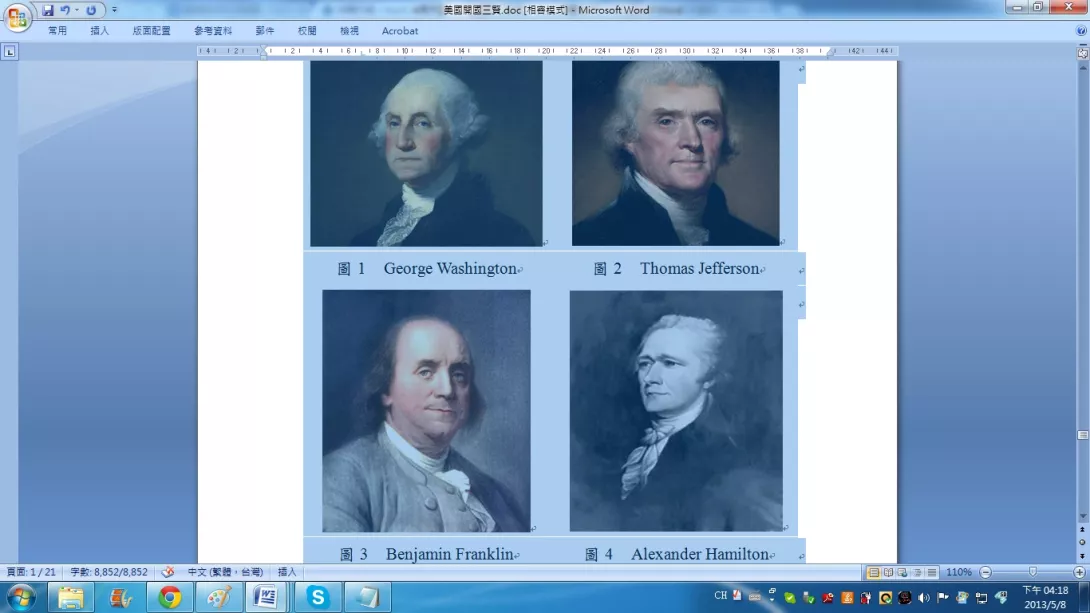Launch the media player taskbar icon
Screen dimensions: 1090x613
click(120, 598)
